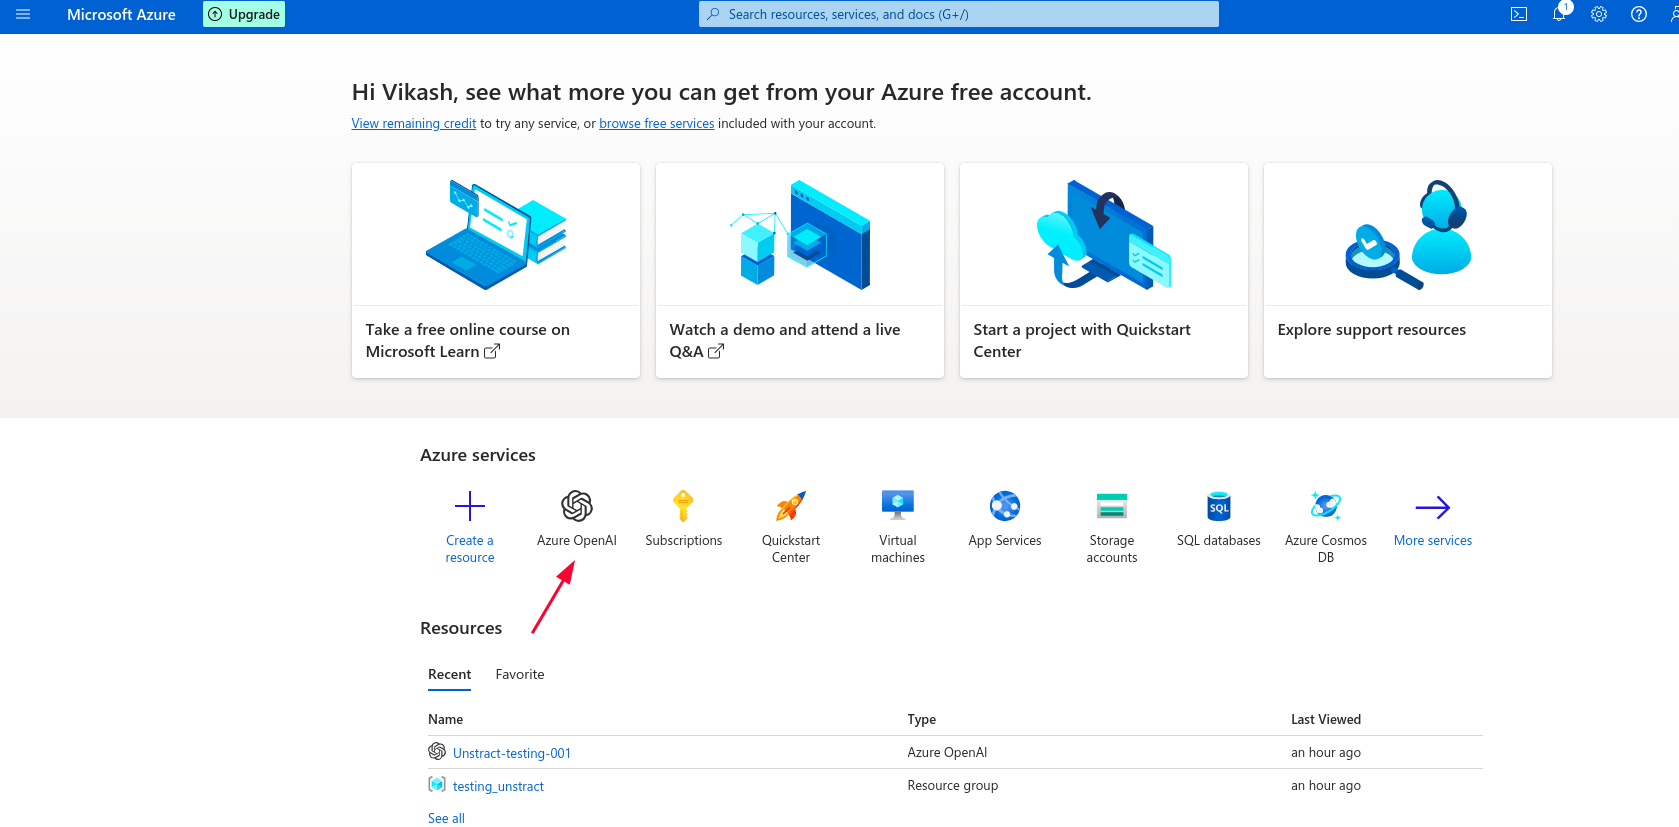1679x827 pixels.
Task: Focus the search resources, services, and docs box
Action: click(x=958, y=14)
